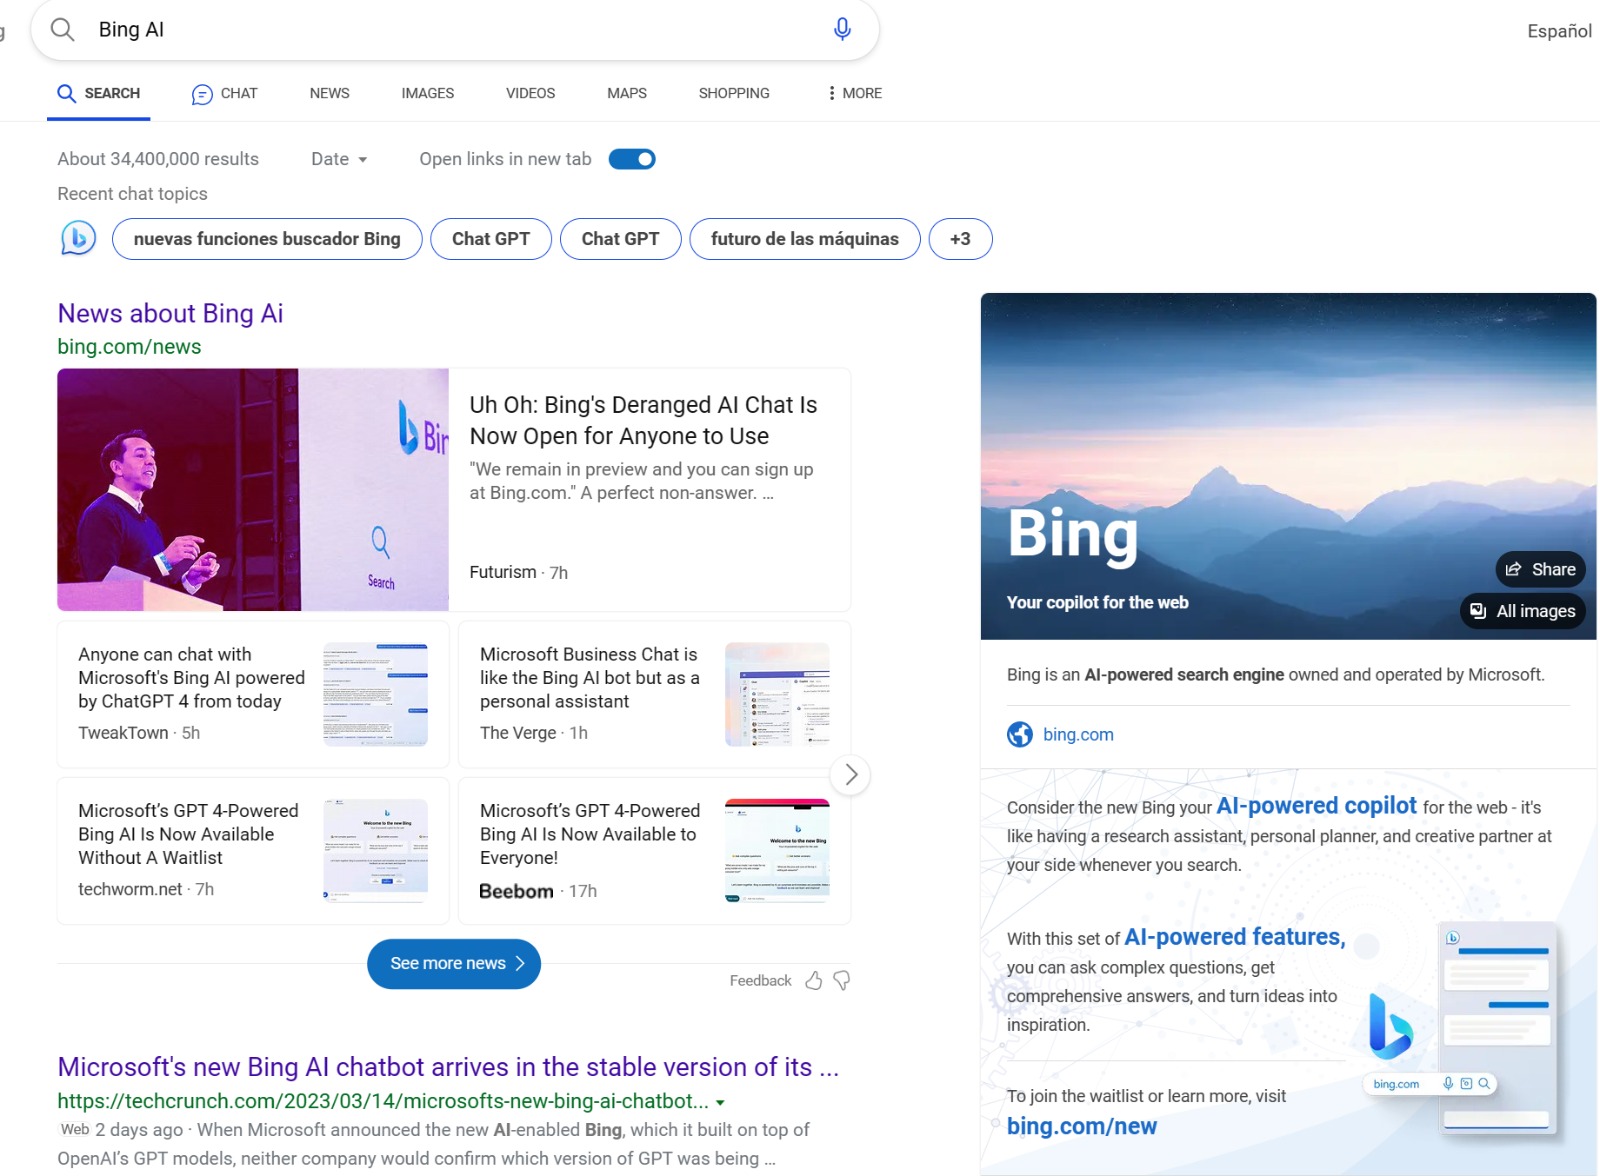This screenshot has width=1600, height=1176.
Task: Open the Beebom Available to Everyone article
Action: (x=590, y=834)
